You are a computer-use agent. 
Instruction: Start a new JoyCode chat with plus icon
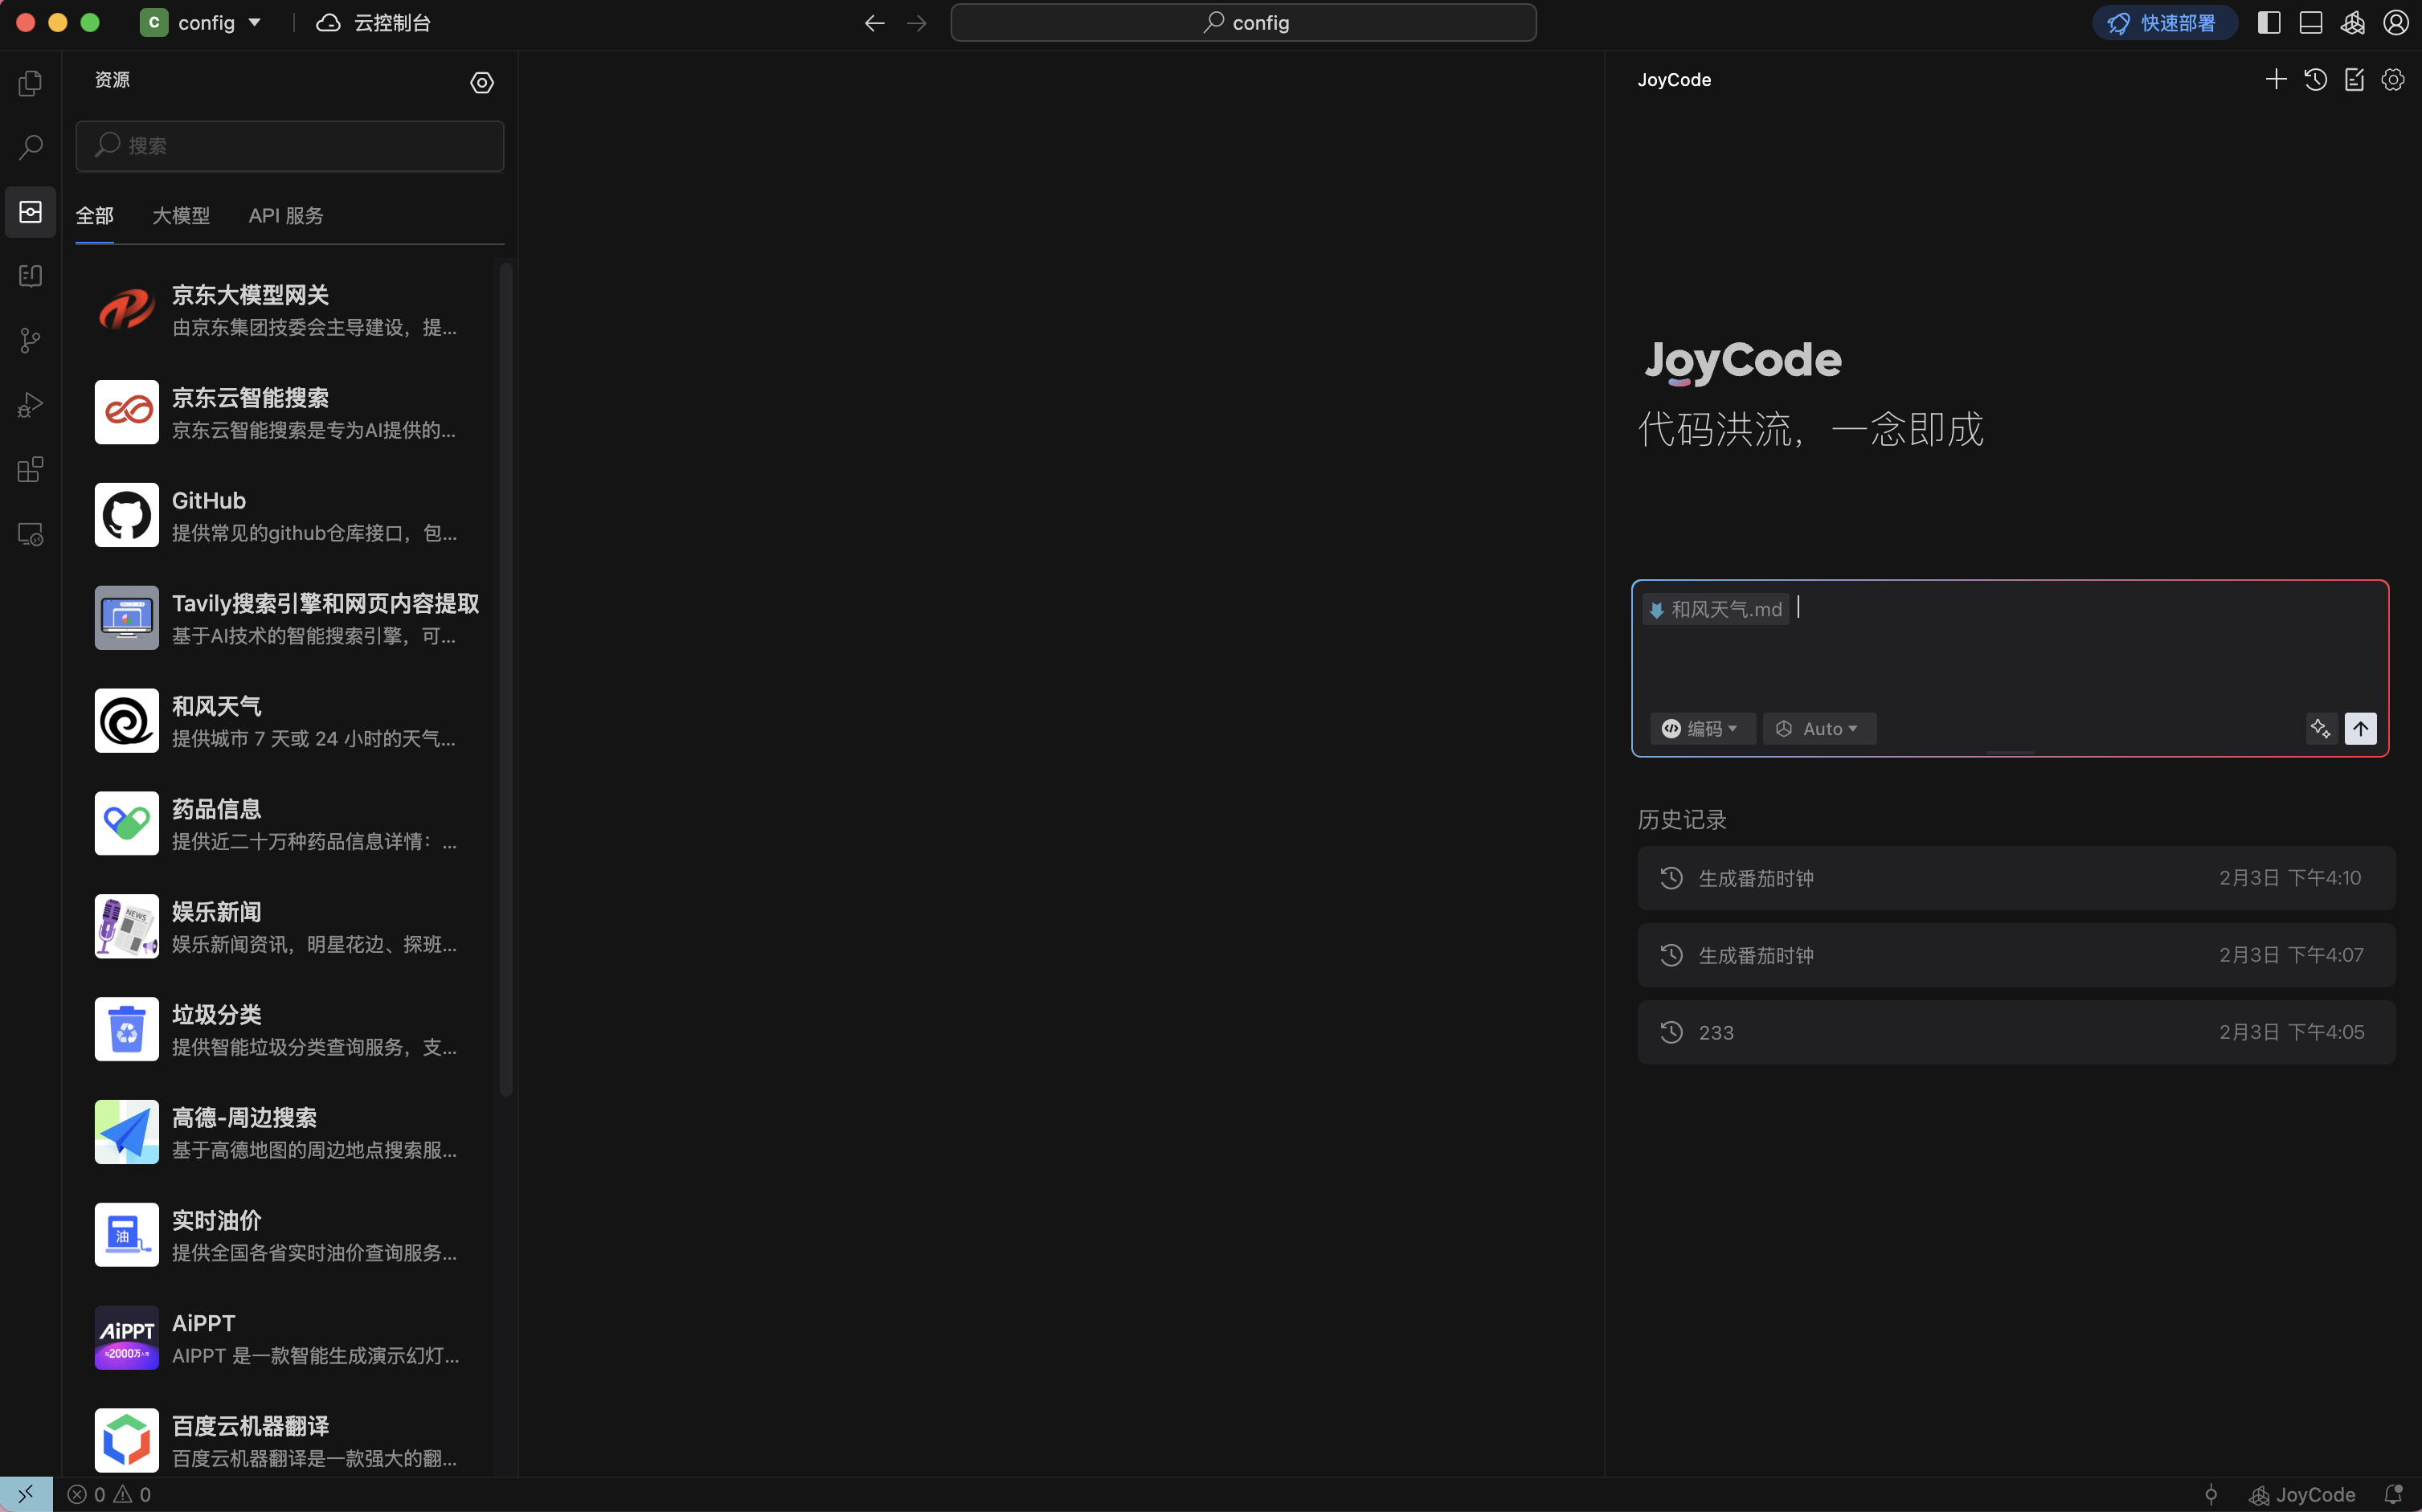[x=2276, y=80]
